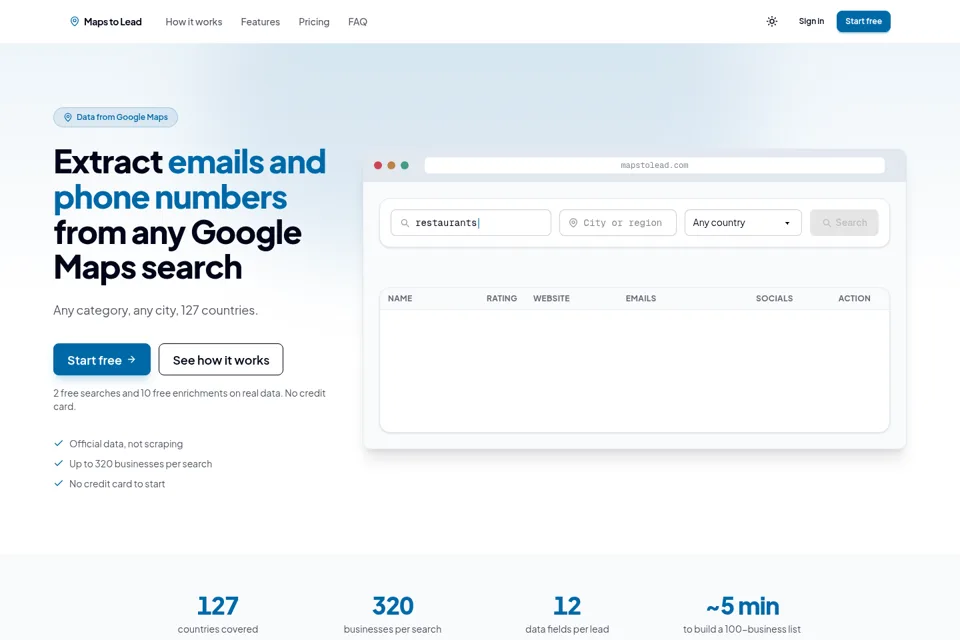The image size is (960, 640).
Task: Click the Sign in link
Action: 811,21
